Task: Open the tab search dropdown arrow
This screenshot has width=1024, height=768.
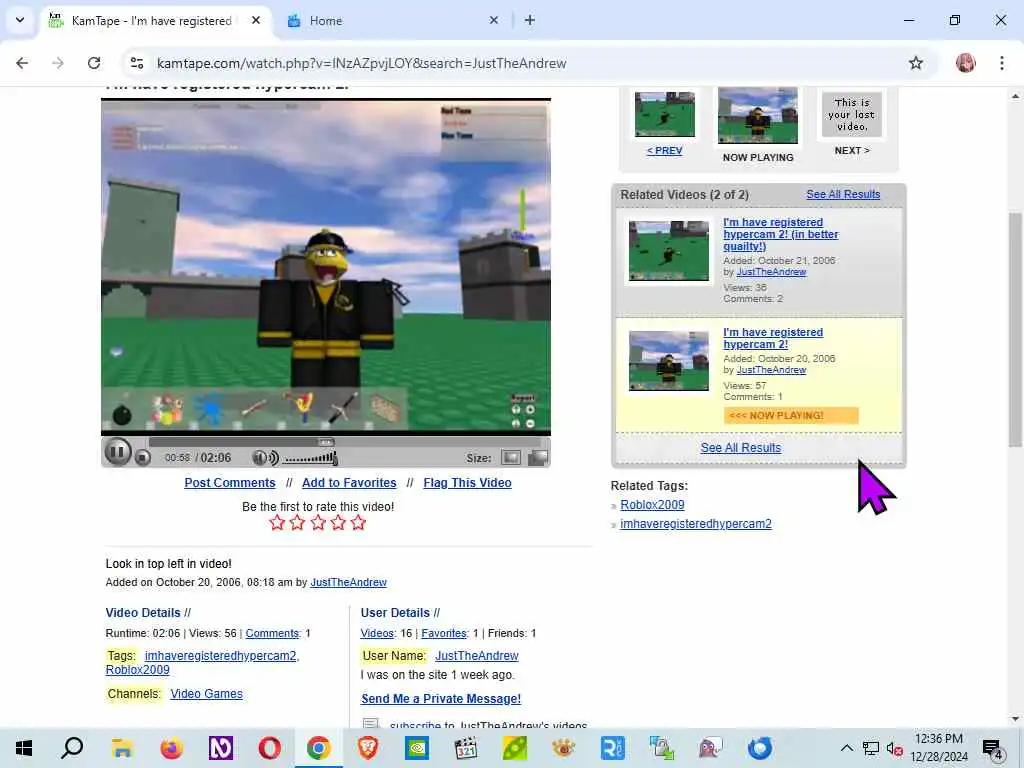Action: click(20, 20)
